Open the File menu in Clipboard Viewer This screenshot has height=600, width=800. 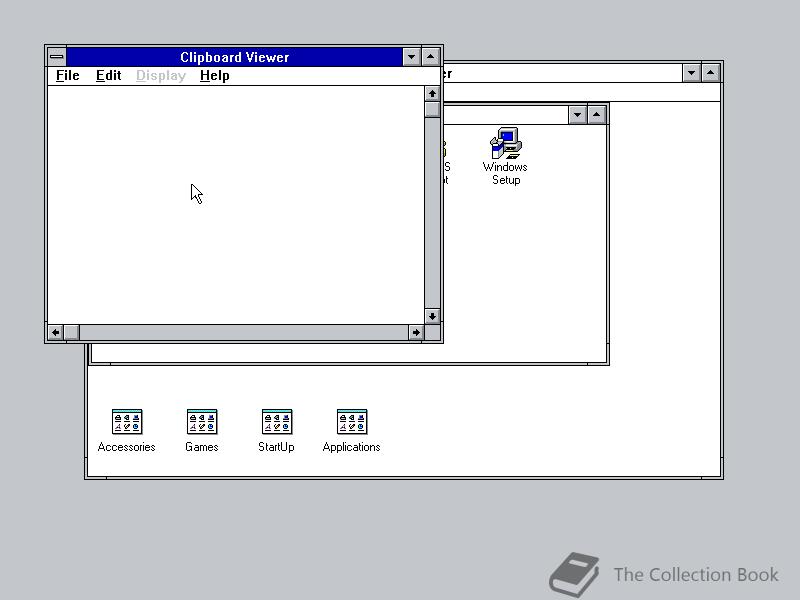click(x=68, y=76)
